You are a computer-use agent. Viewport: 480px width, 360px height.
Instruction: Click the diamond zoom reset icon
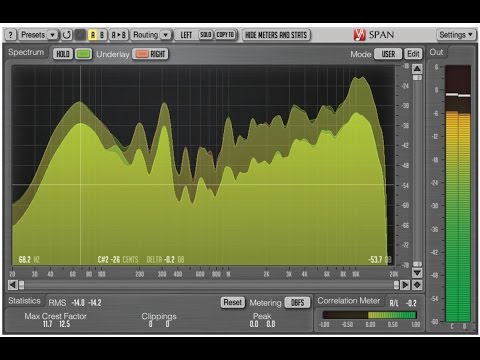point(417,285)
